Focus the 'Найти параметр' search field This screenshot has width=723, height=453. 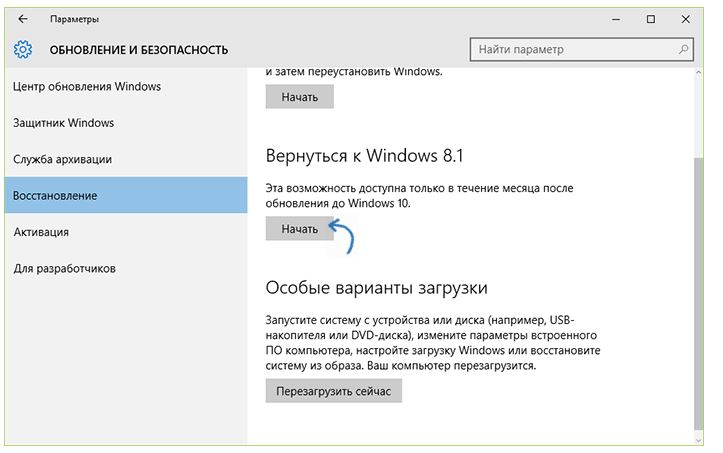581,49
